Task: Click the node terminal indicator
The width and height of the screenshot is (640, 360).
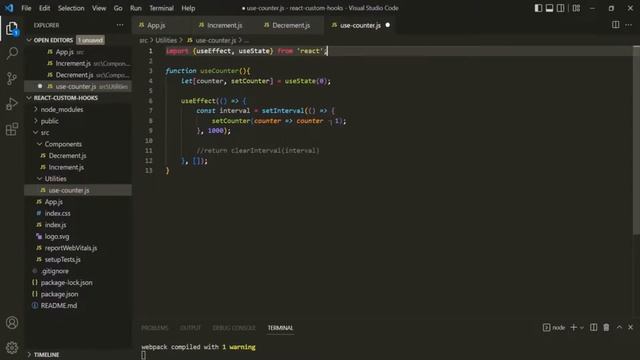Action: point(554,327)
